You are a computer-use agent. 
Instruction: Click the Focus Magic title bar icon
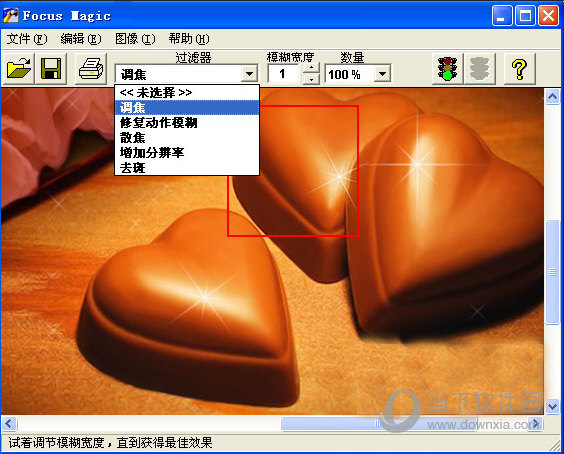(x=10, y=15)
